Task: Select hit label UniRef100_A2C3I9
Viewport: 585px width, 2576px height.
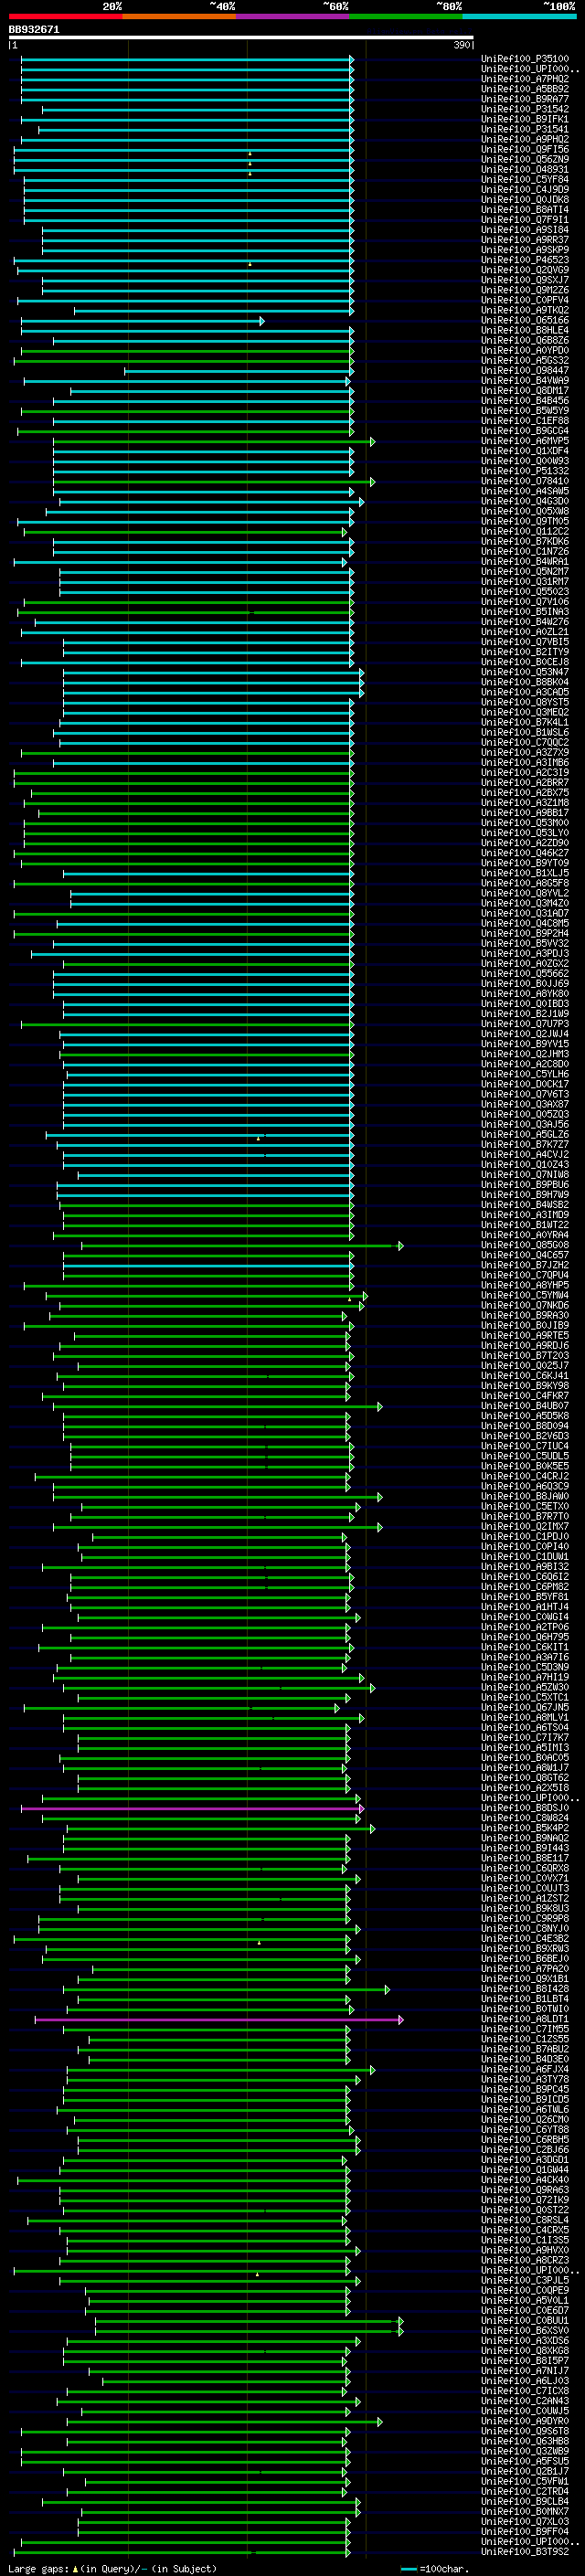Action: pos(525,773)
